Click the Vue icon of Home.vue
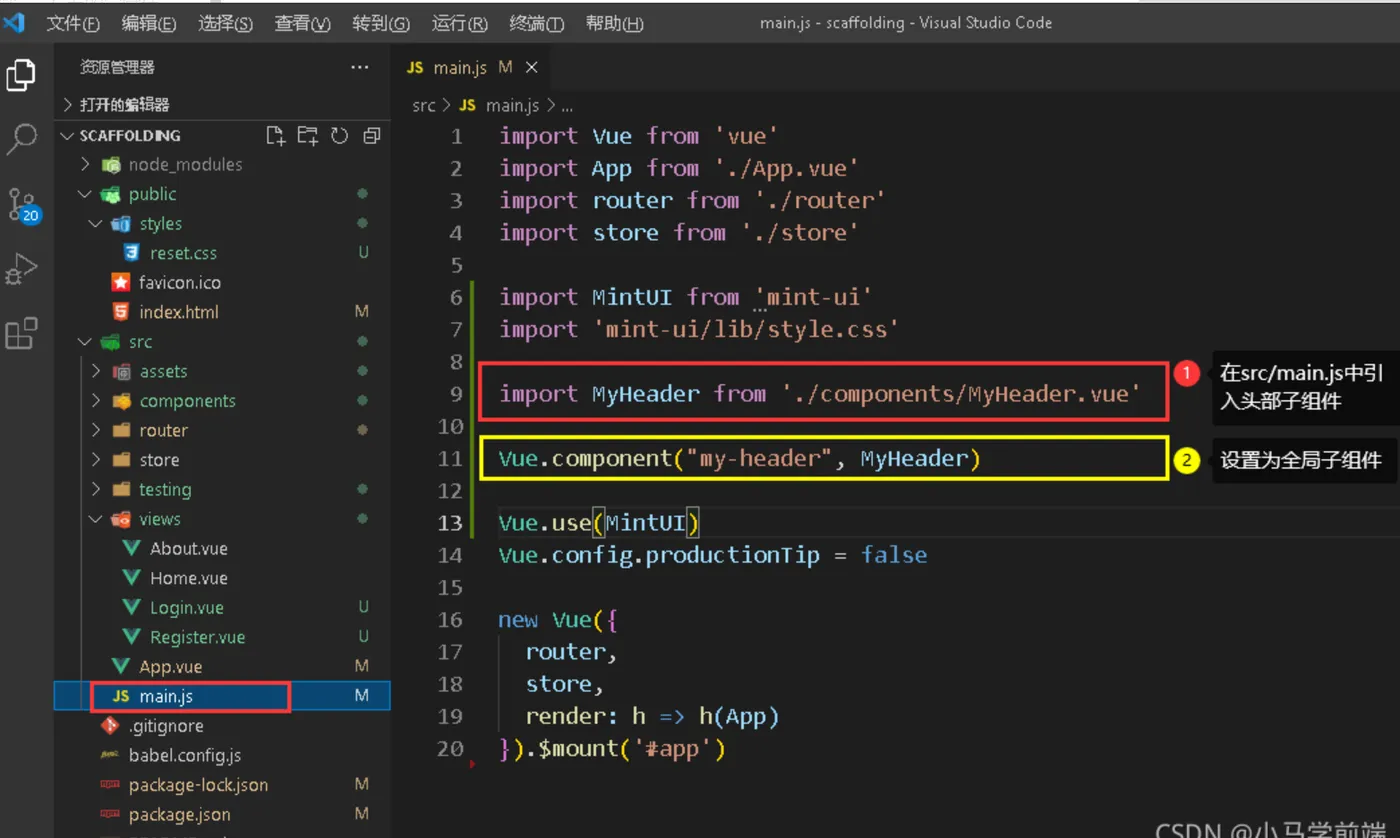The image size is (1400, 838). click(x=130, y=578)
